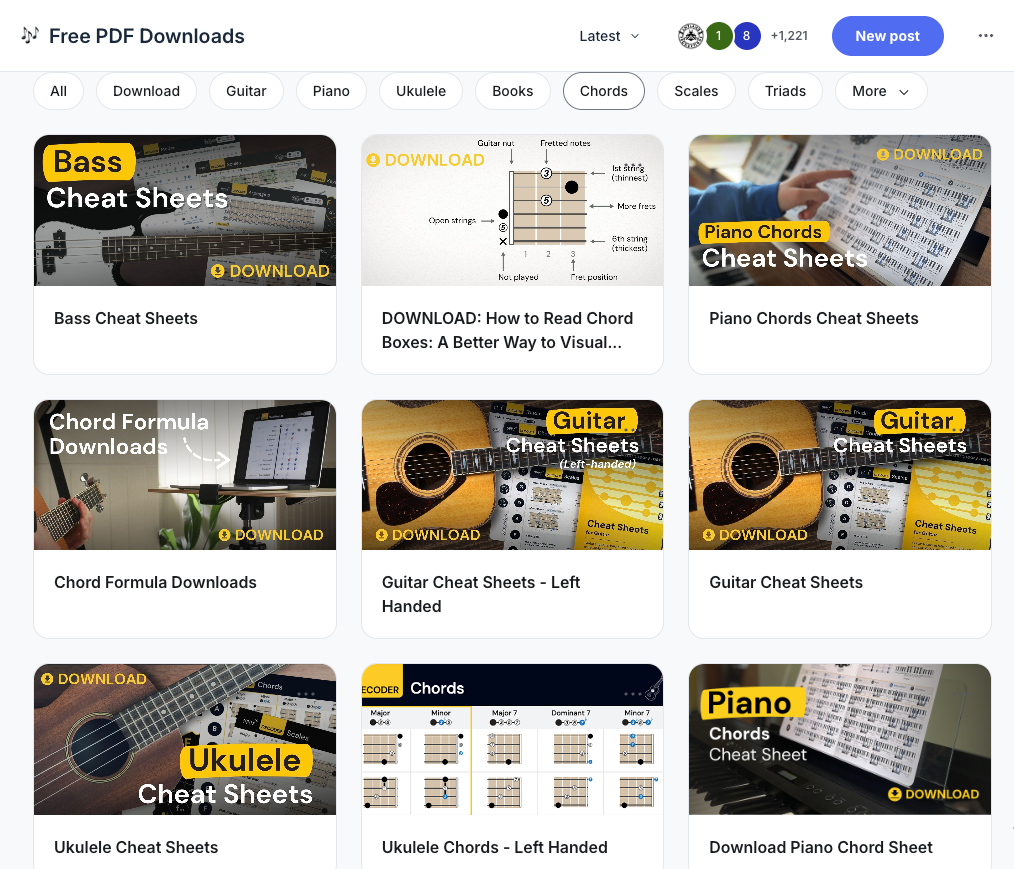Open the How to Read Chord Boxes diagram
This screenshot has height=869, width=1014.
[512, 210]
